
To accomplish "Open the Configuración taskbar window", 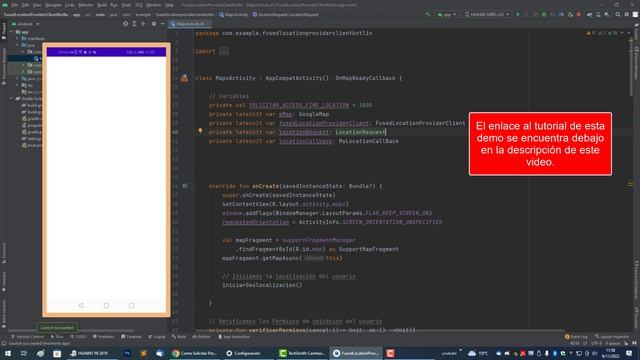I will [247, 353].
